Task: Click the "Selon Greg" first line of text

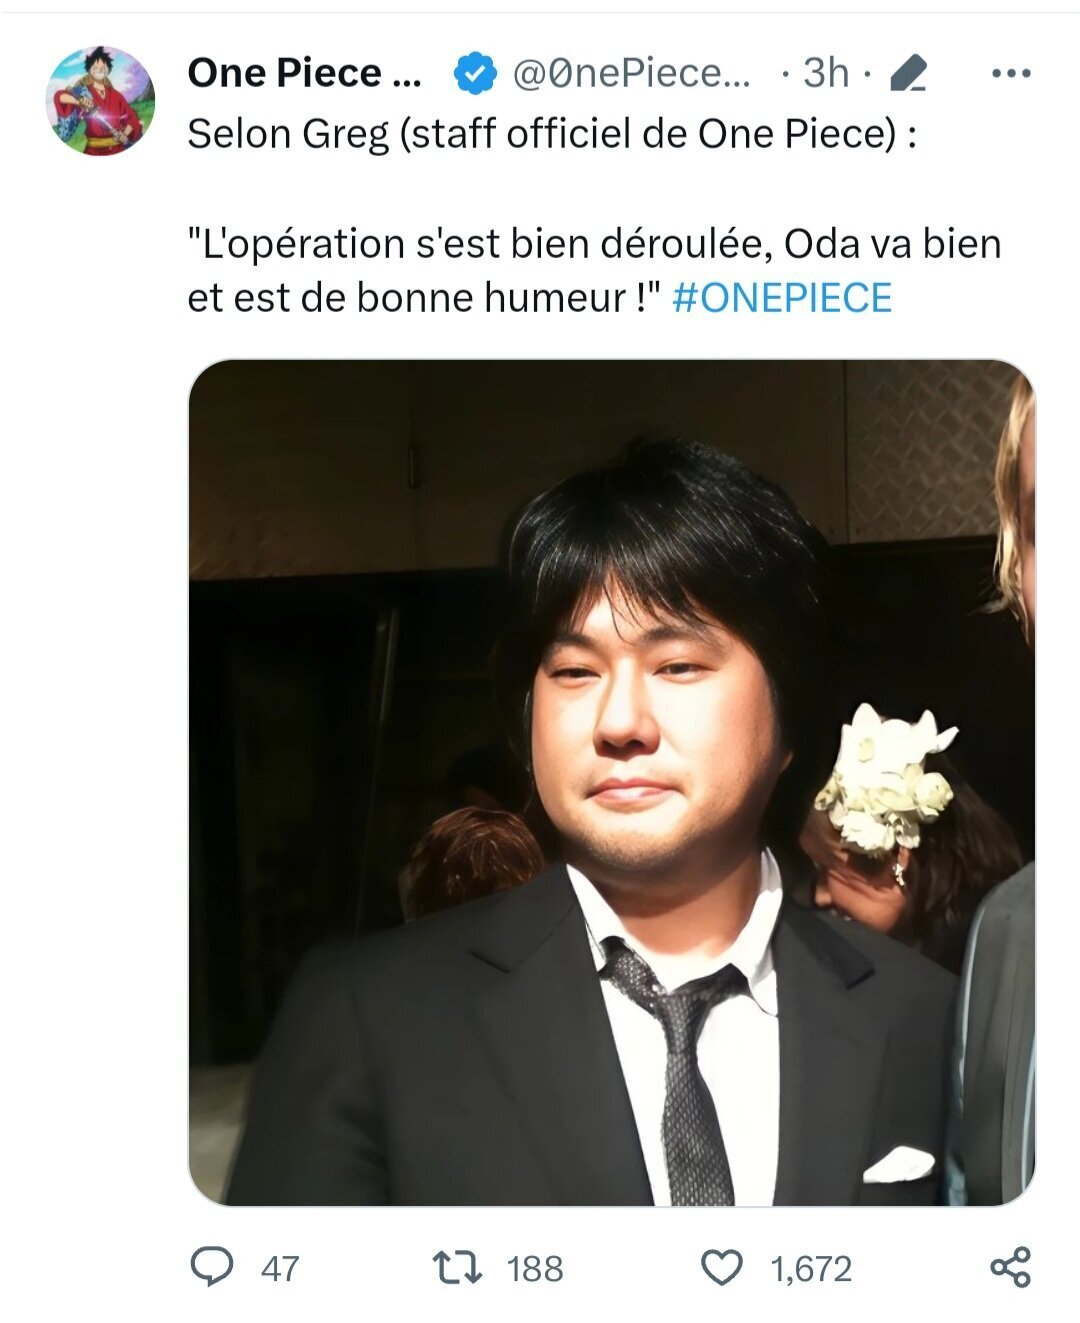Action: coord(551,134)
